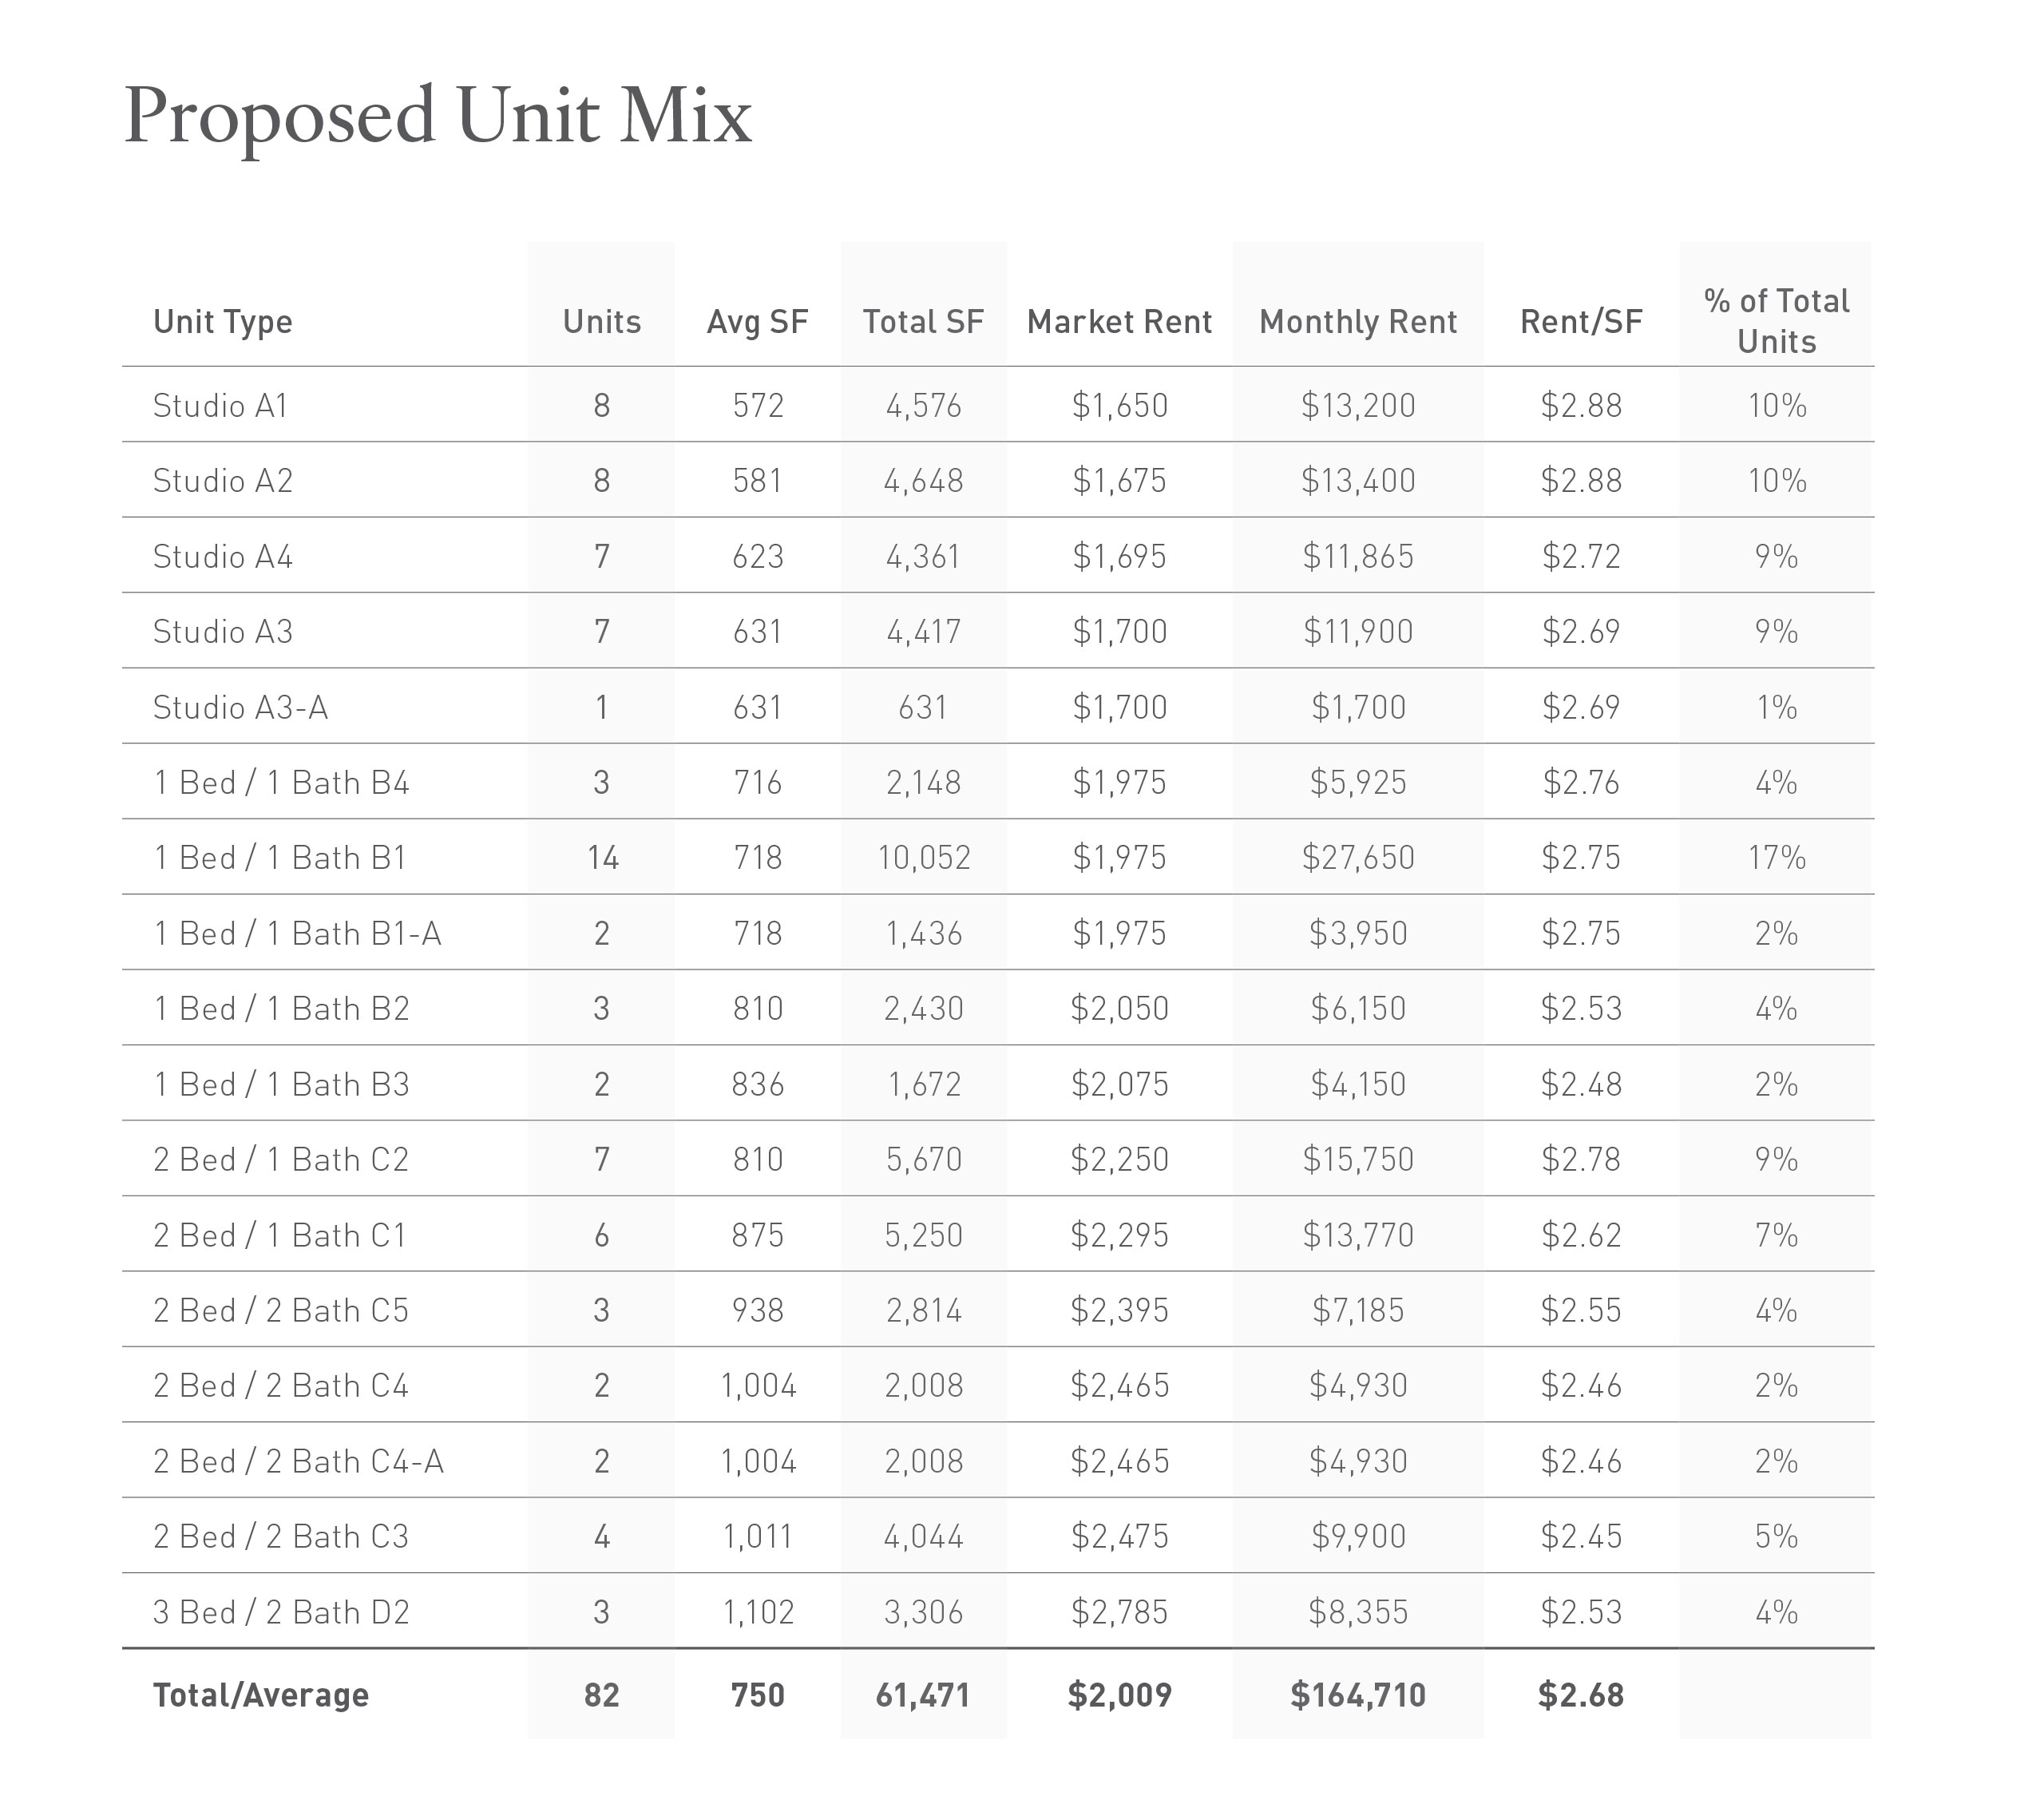This screenshot has width=2044, height=1804.
Task: Click the 2 Bed / 2 Bath C5 label
Action: click(281, 1310)
